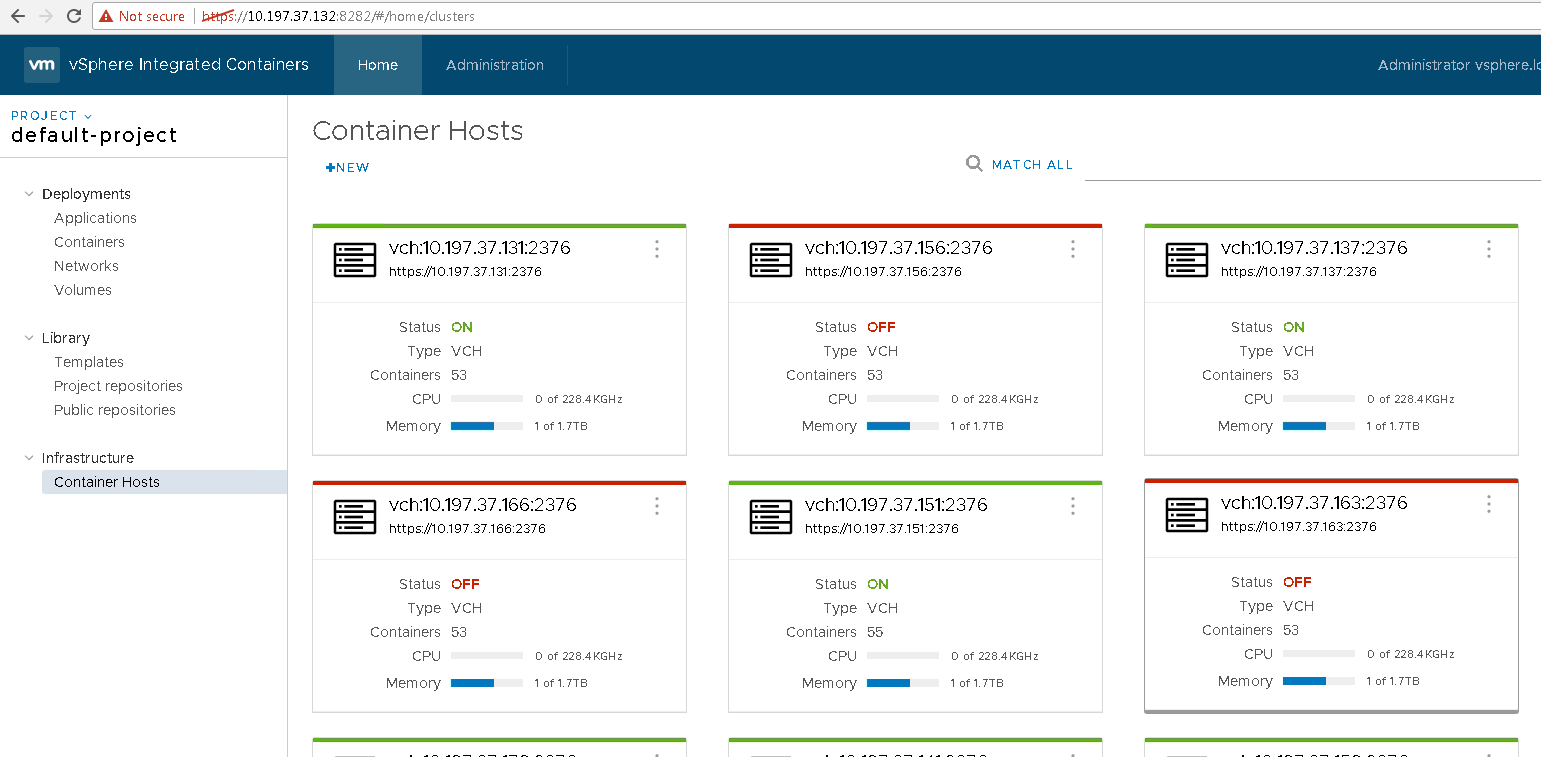
Task: Click the VMware vm logo icon
Action: point(42,65)
